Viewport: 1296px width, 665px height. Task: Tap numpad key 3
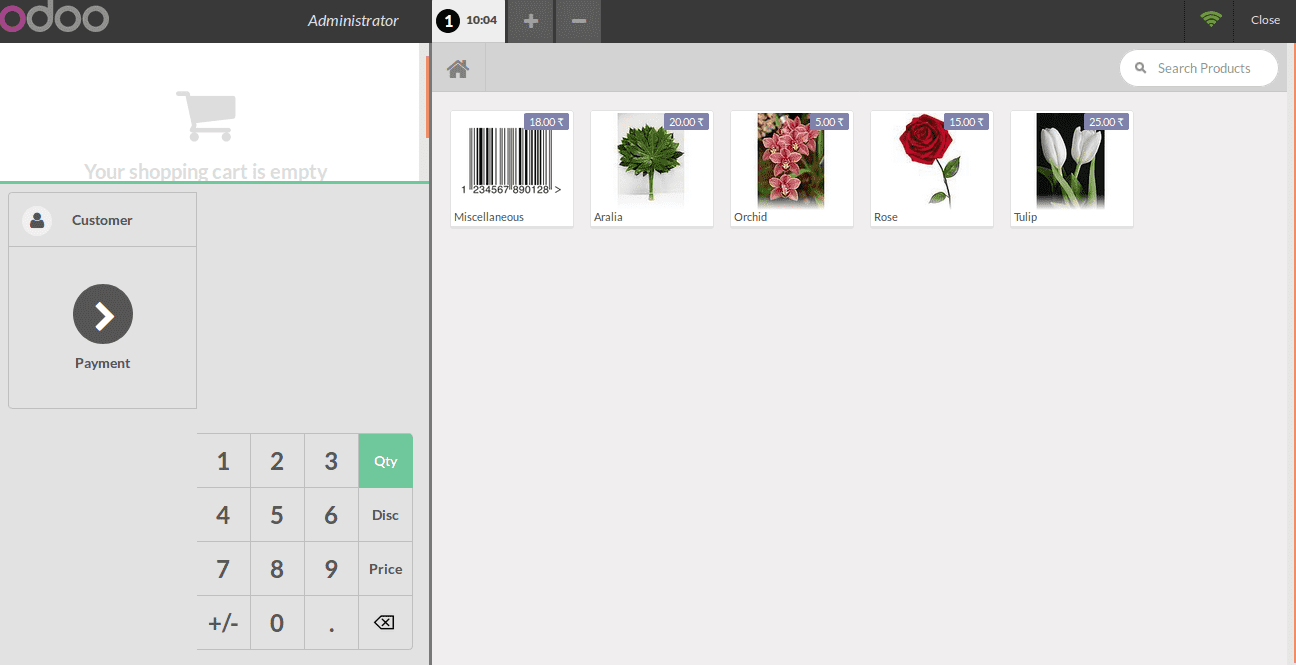331,461
